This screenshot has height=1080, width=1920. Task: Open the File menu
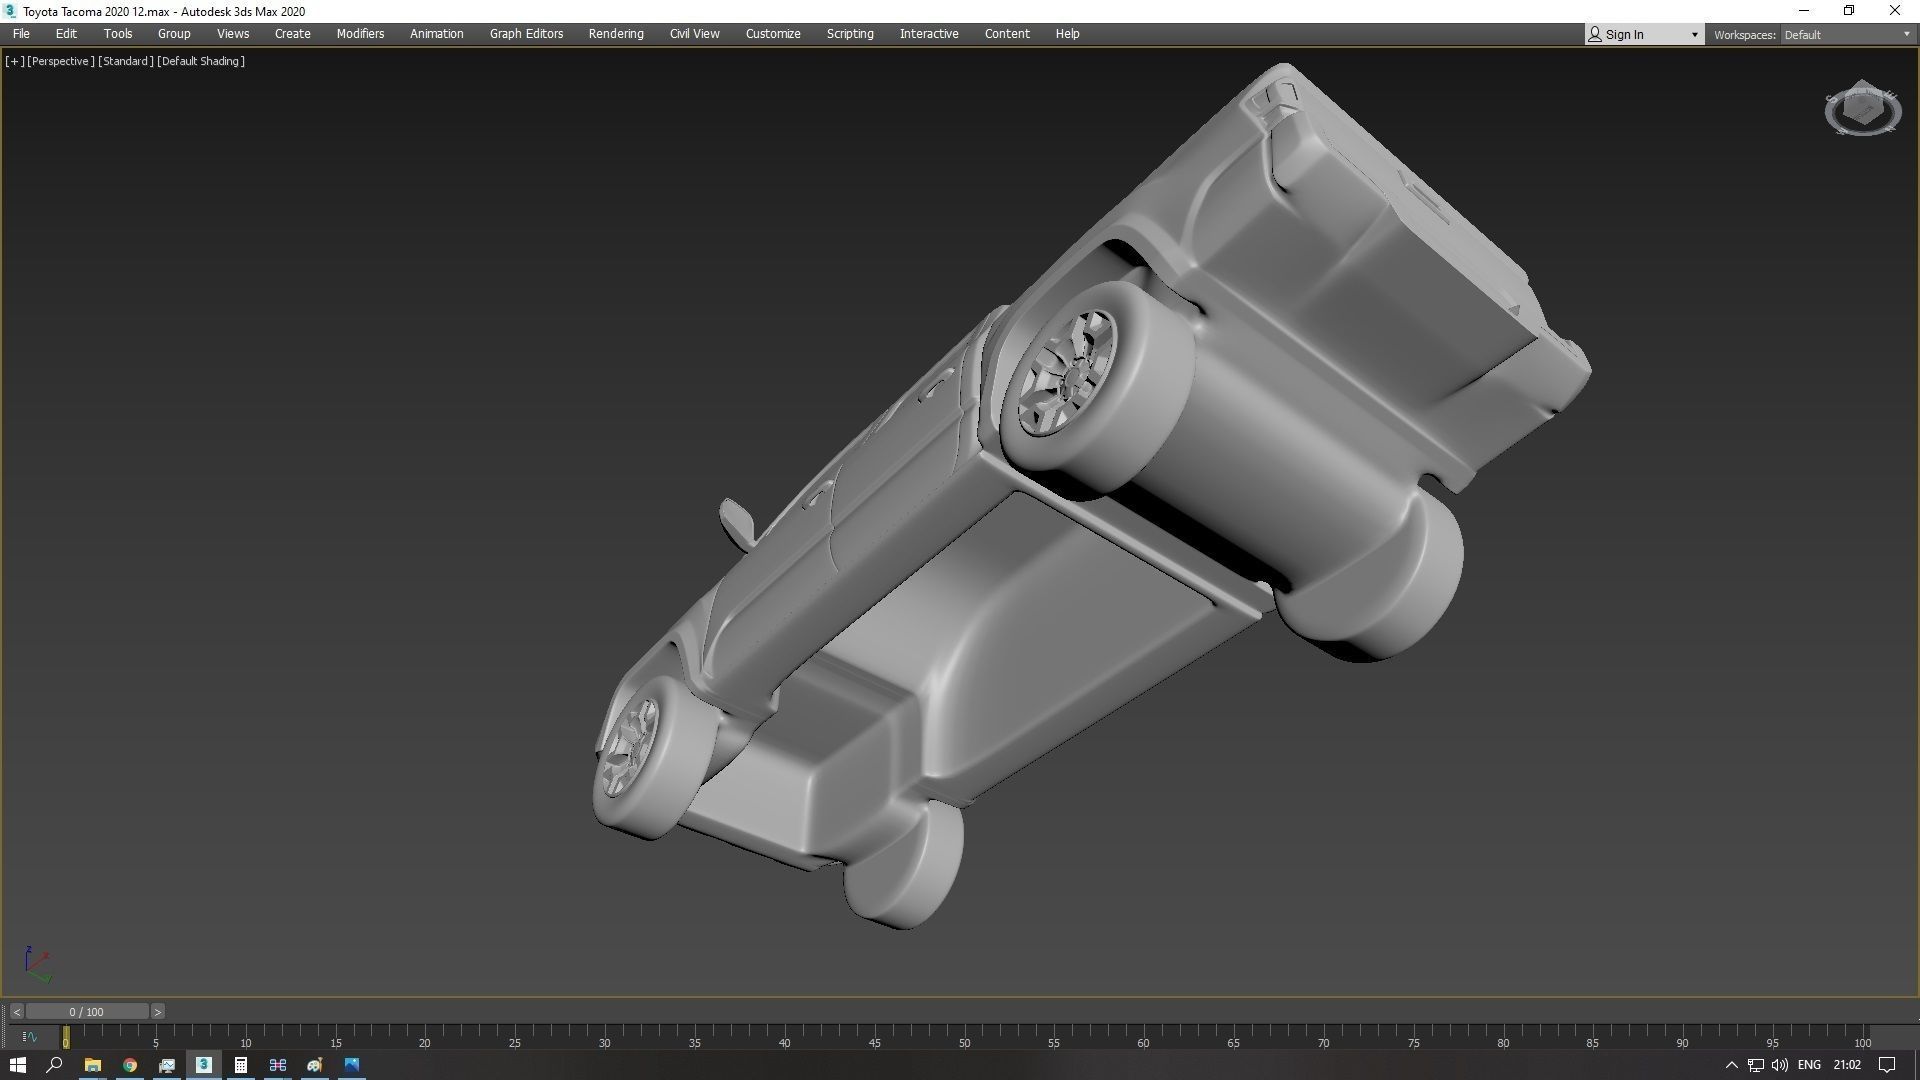click(x=21, y=34)
